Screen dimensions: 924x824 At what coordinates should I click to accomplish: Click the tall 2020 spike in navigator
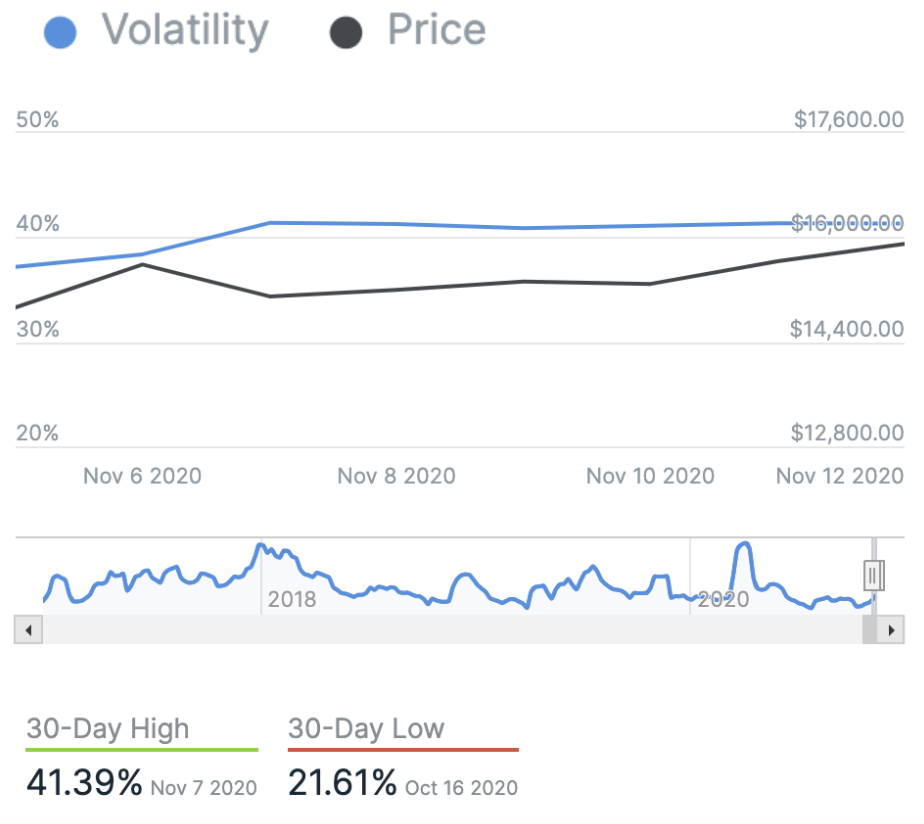click(x=742, y=548)
